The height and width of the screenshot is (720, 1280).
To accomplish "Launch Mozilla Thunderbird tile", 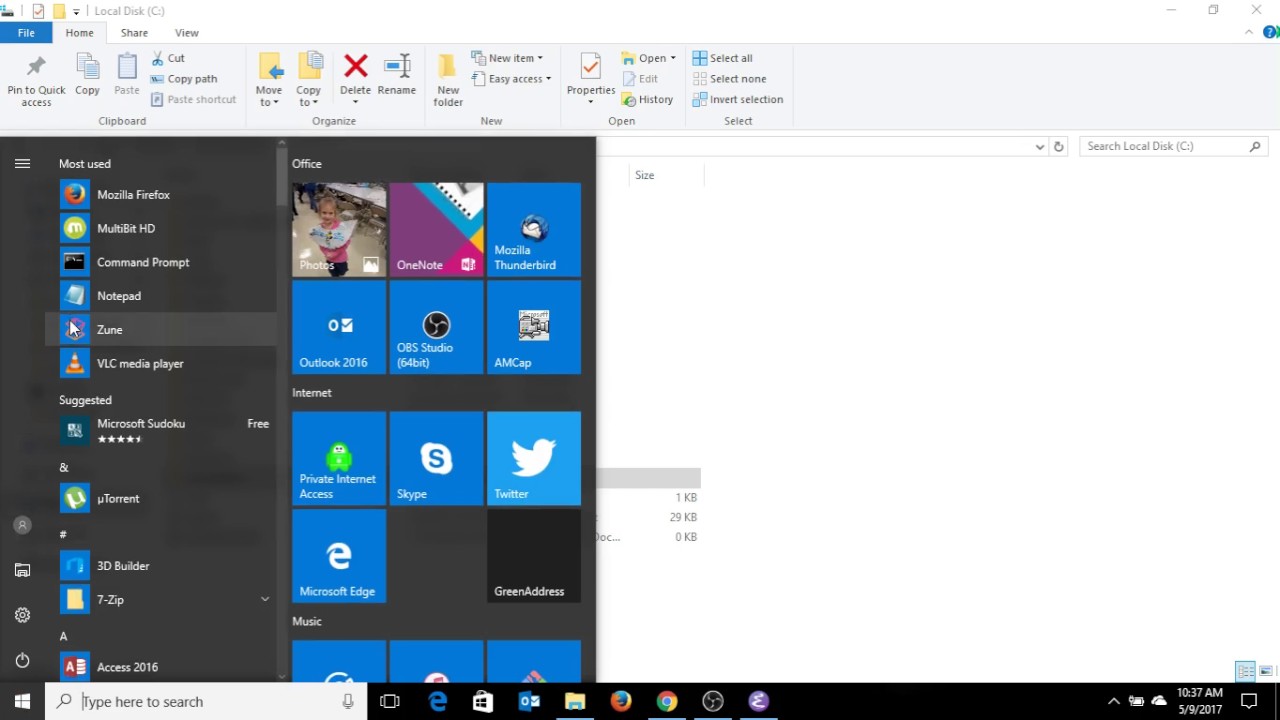I will click(x=534, y=230).
